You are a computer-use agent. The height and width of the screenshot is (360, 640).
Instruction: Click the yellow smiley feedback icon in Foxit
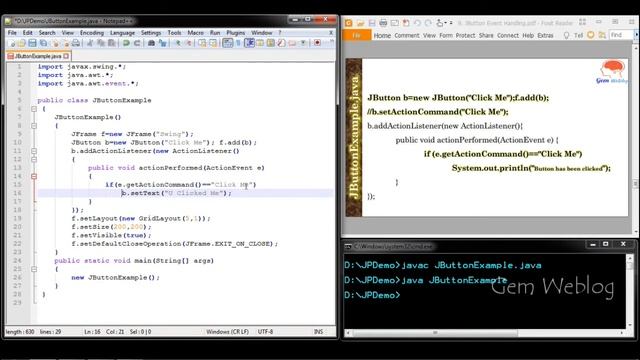[x=590, y=35]
